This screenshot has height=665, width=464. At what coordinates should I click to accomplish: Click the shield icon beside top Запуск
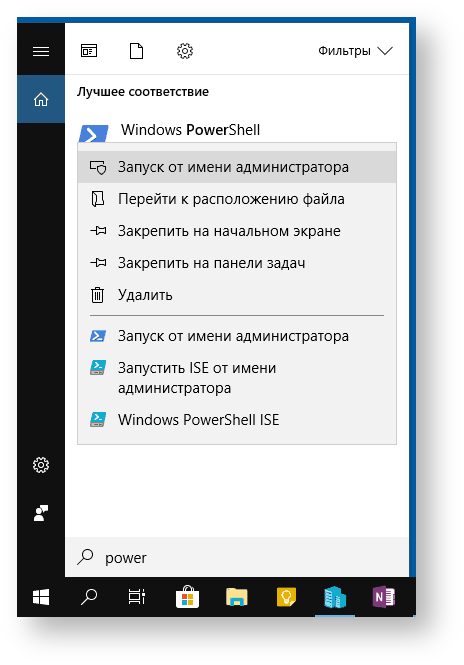(x=98, y=167)
